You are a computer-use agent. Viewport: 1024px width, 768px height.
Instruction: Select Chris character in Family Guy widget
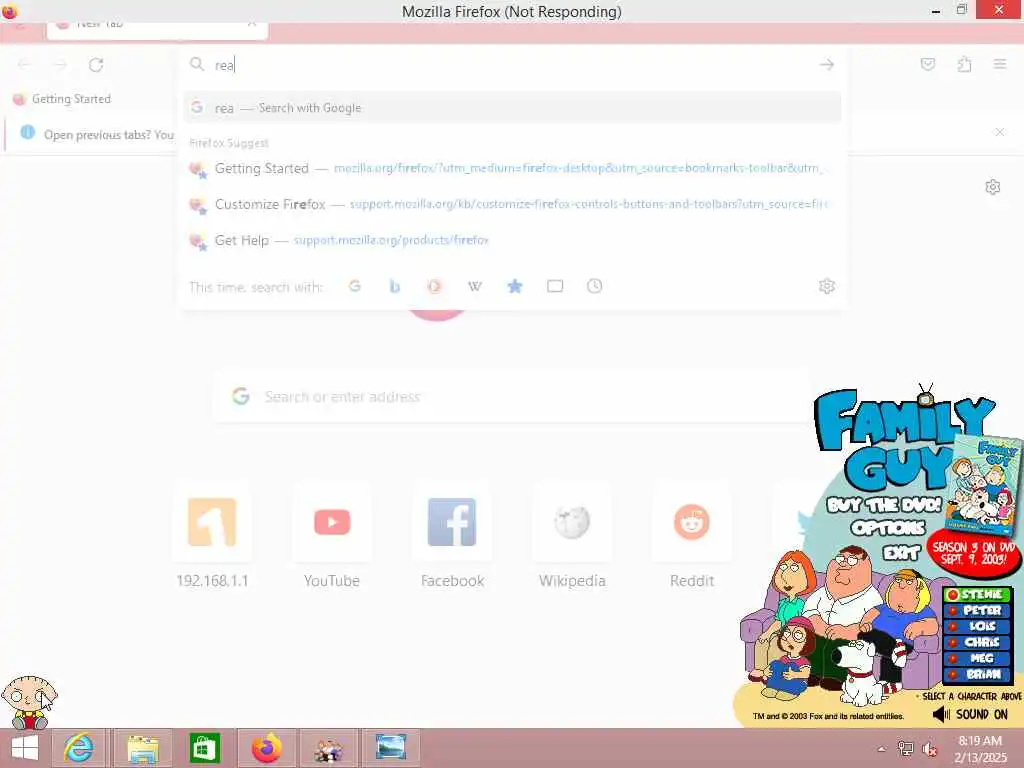977,642
